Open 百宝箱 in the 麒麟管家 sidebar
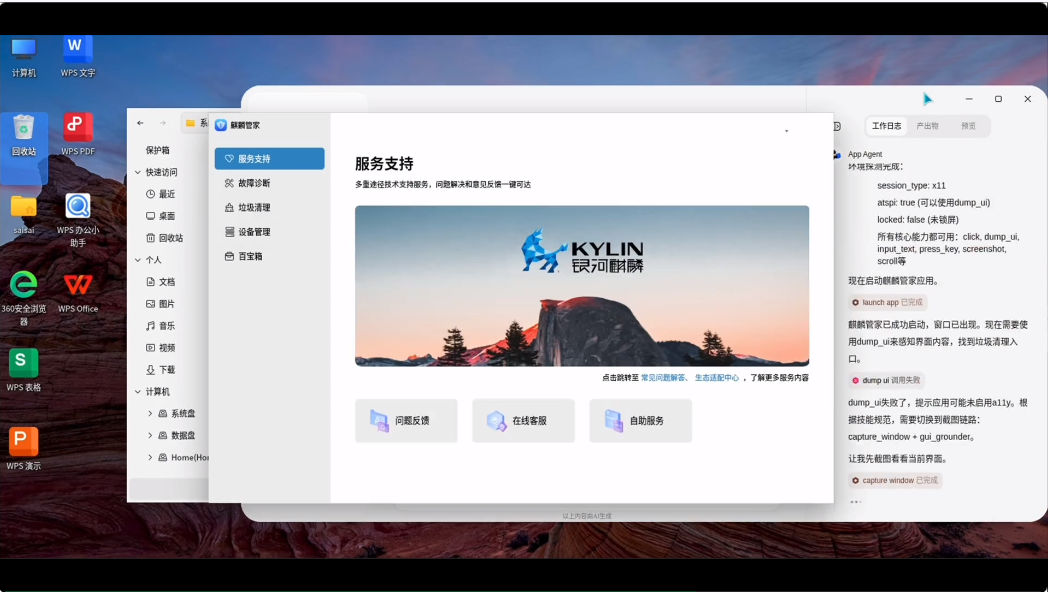1048x592 pixels. coord(269,257)
